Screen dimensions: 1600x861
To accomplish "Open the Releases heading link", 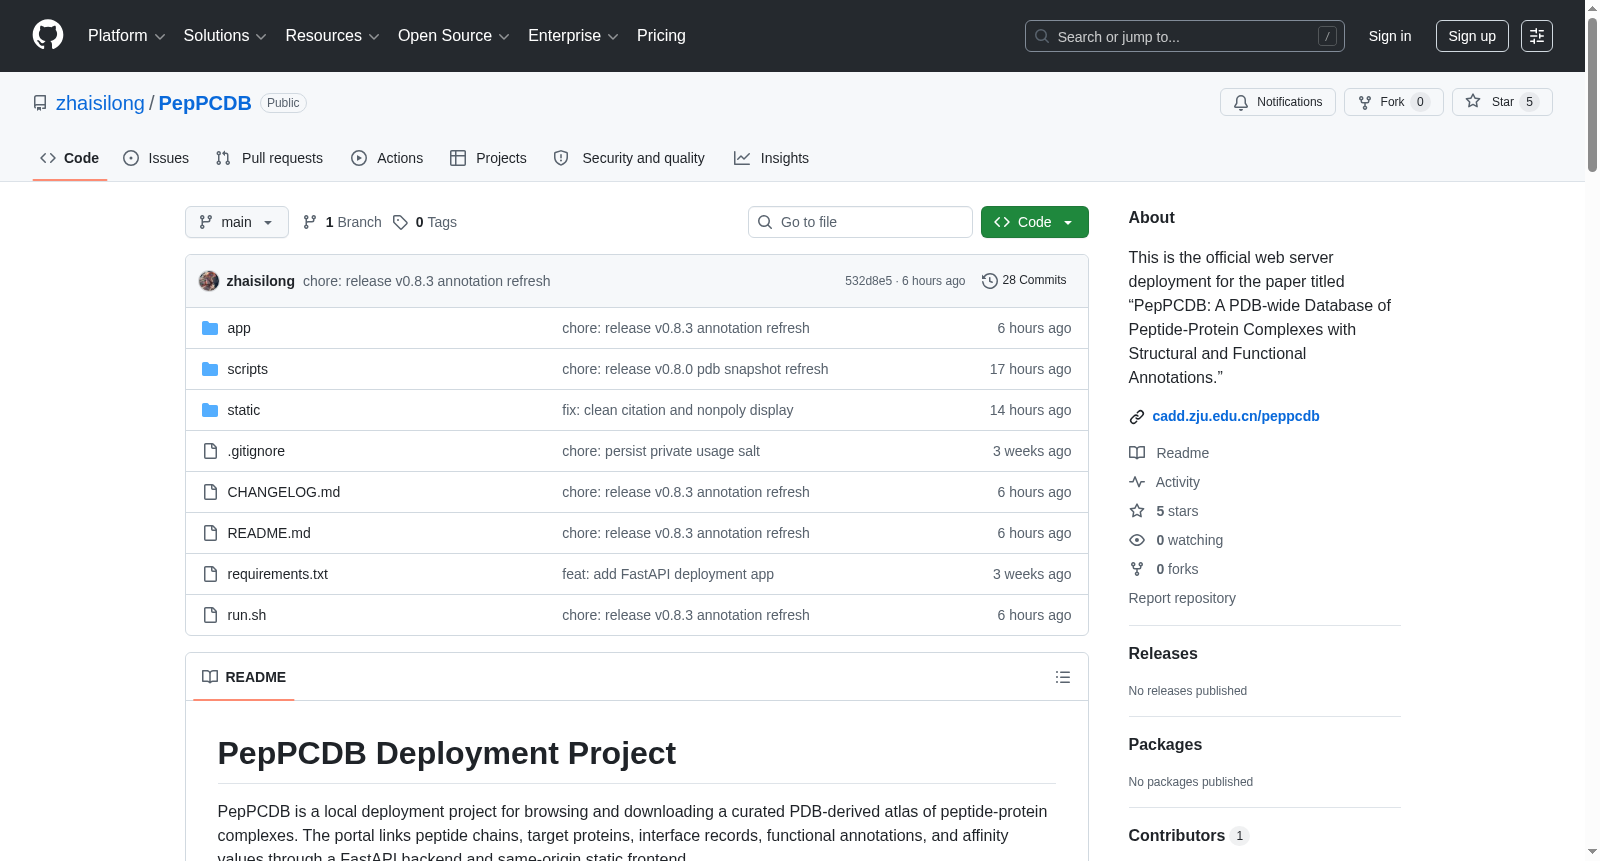I will (1163, 654).
